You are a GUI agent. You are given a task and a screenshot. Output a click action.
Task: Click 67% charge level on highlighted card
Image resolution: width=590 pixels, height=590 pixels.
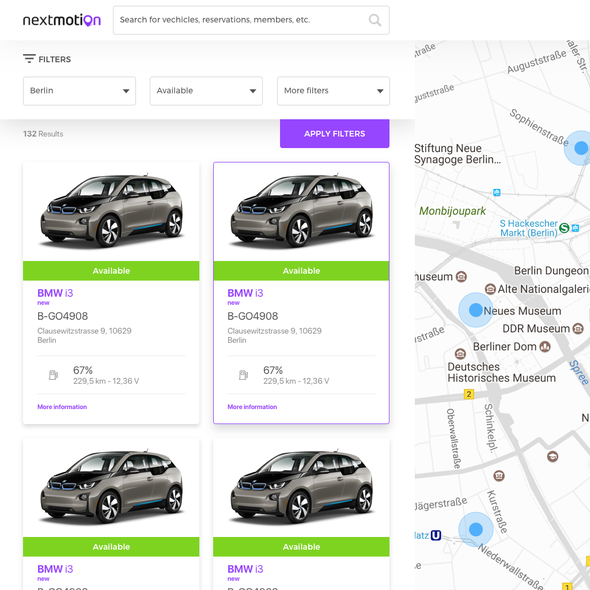click(x=273, y=370)
